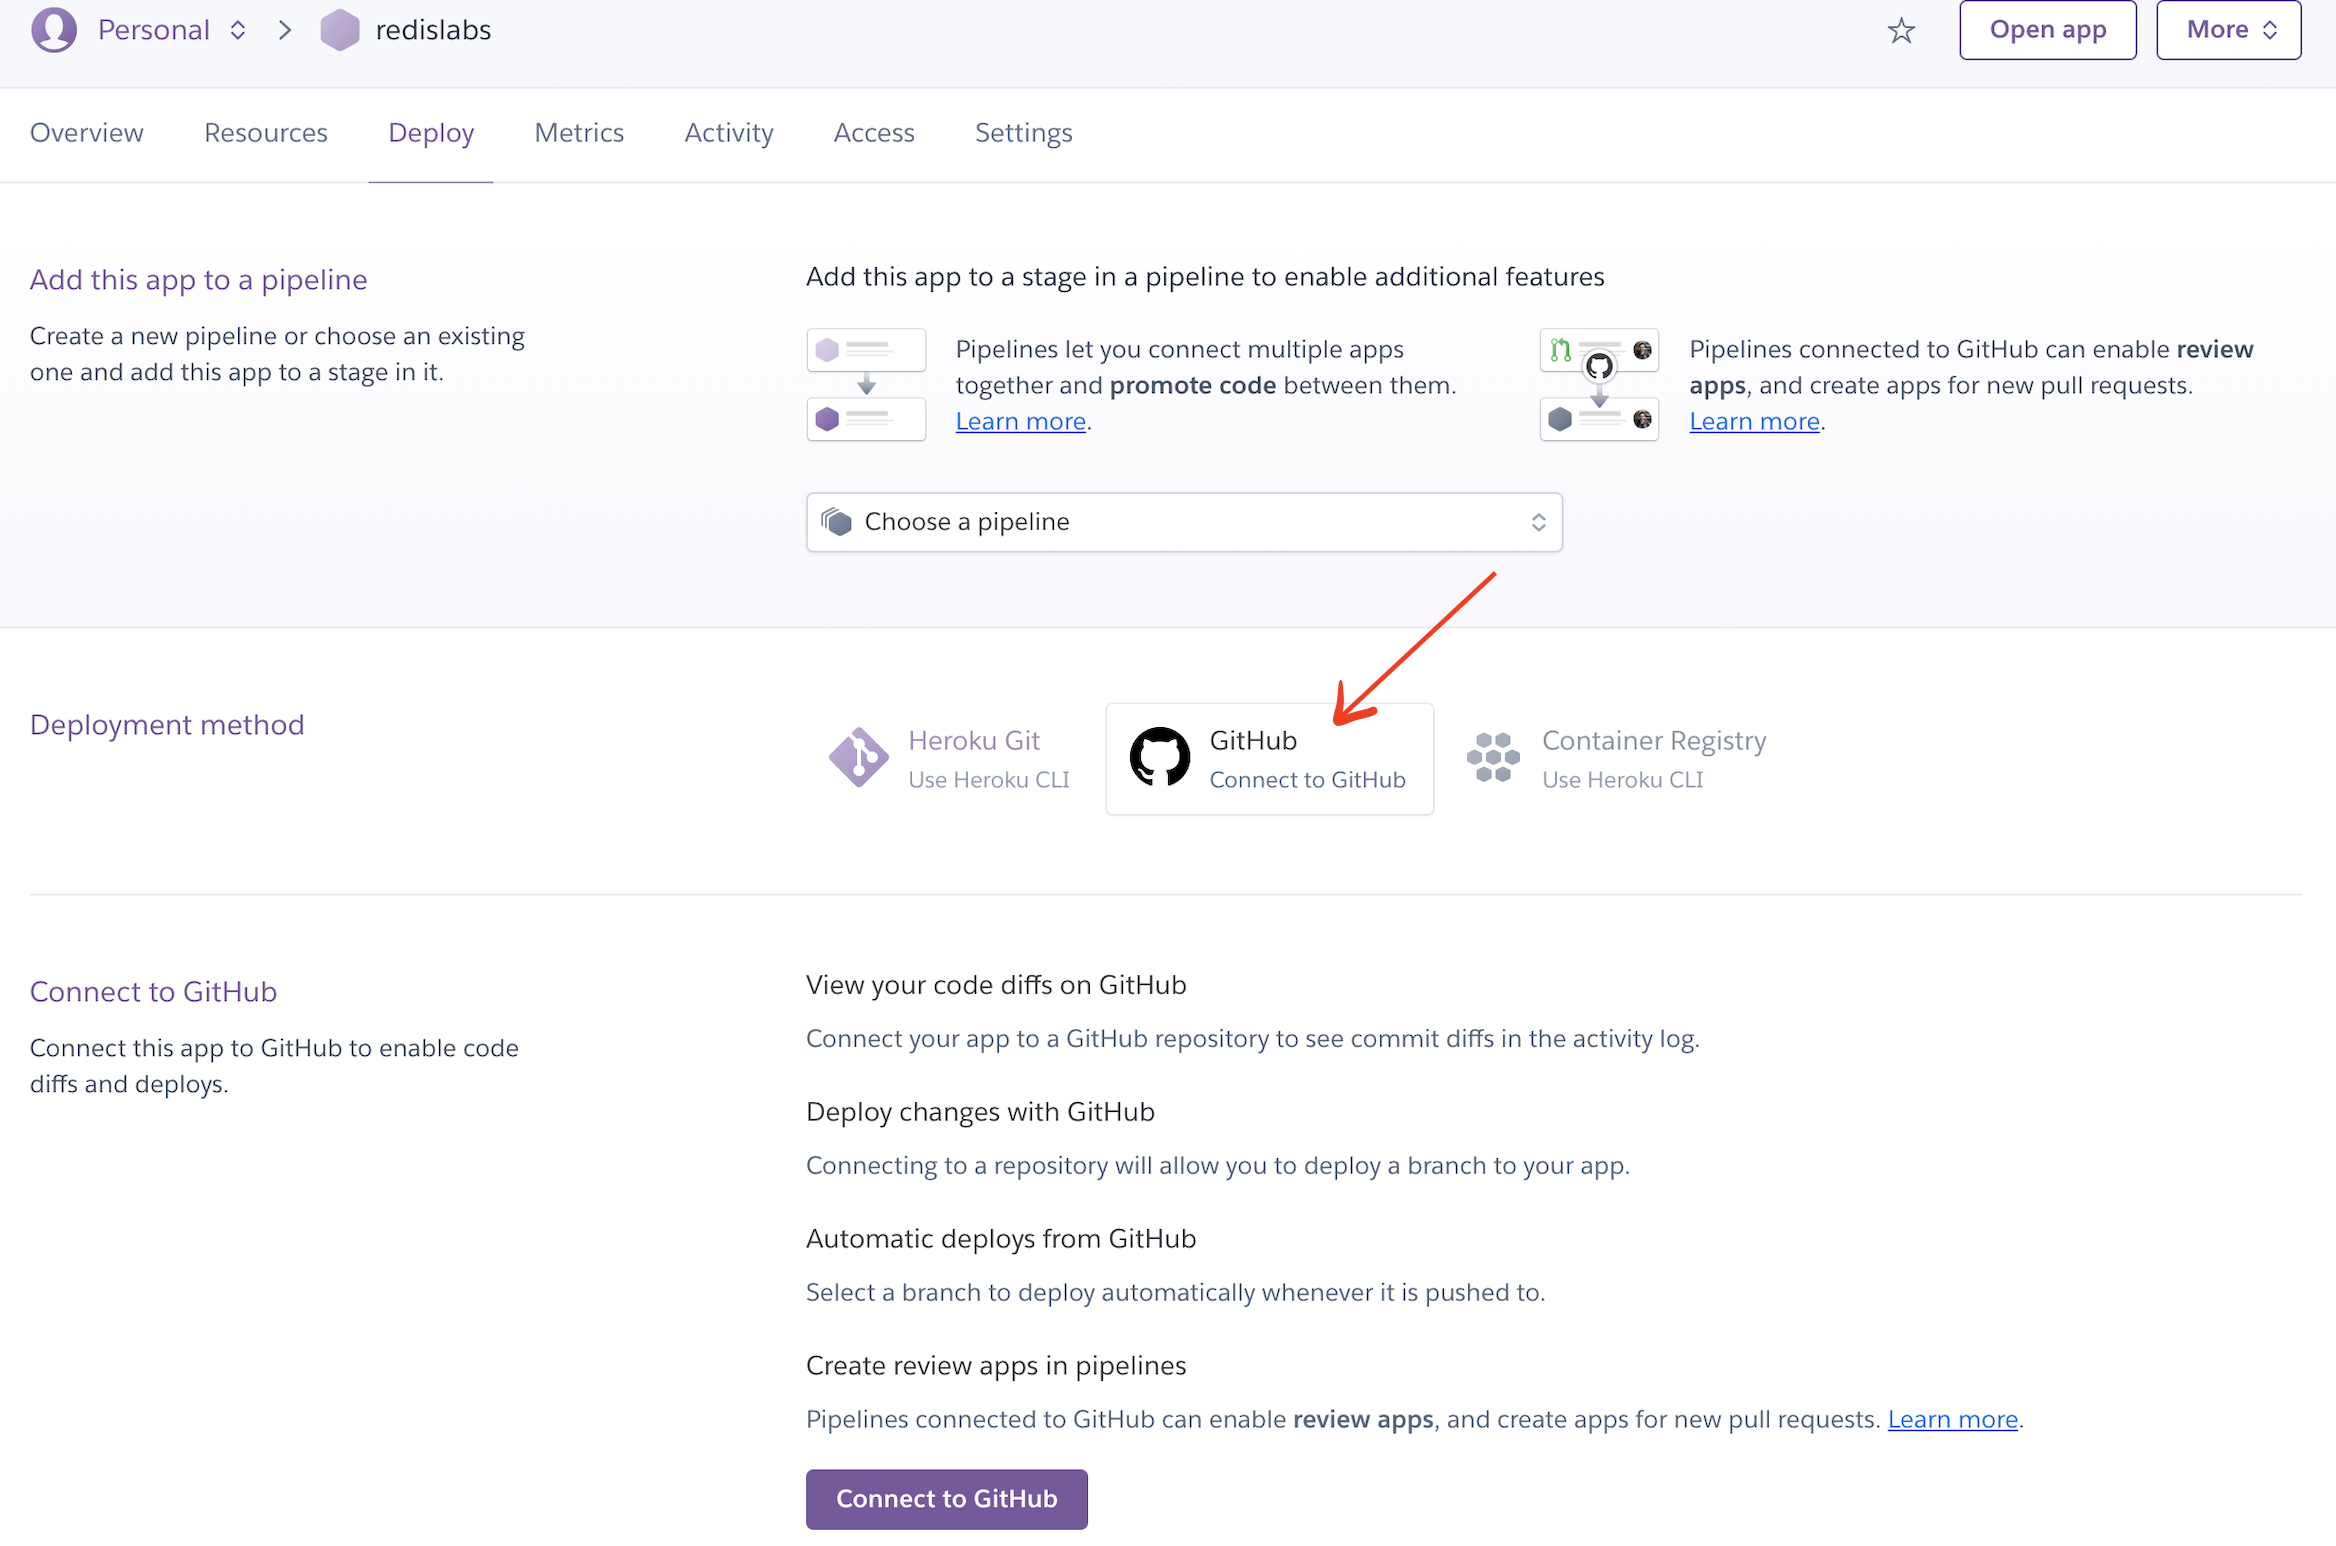This screenshot has width=2336, height=1546.
Task: Click the Open app button
Action: click(x=2048, y=30)
